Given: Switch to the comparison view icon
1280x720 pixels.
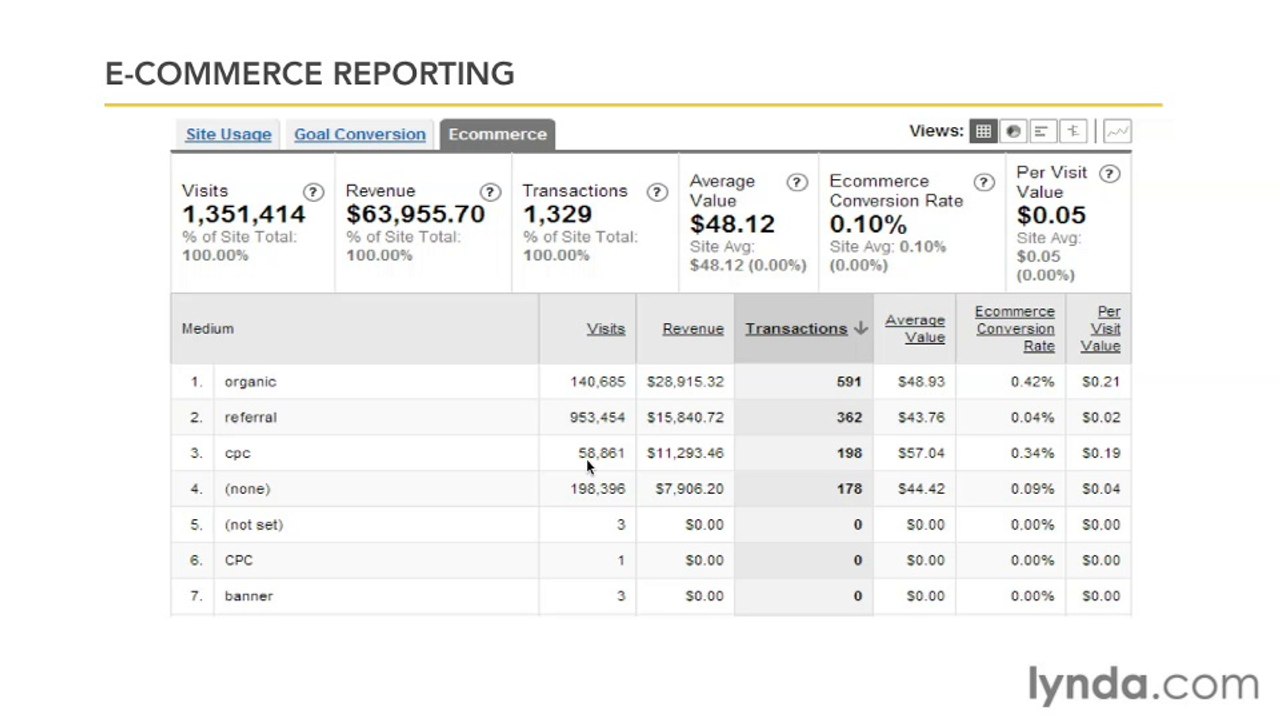Looking at the screenshot, I should tap(1073, 131).
